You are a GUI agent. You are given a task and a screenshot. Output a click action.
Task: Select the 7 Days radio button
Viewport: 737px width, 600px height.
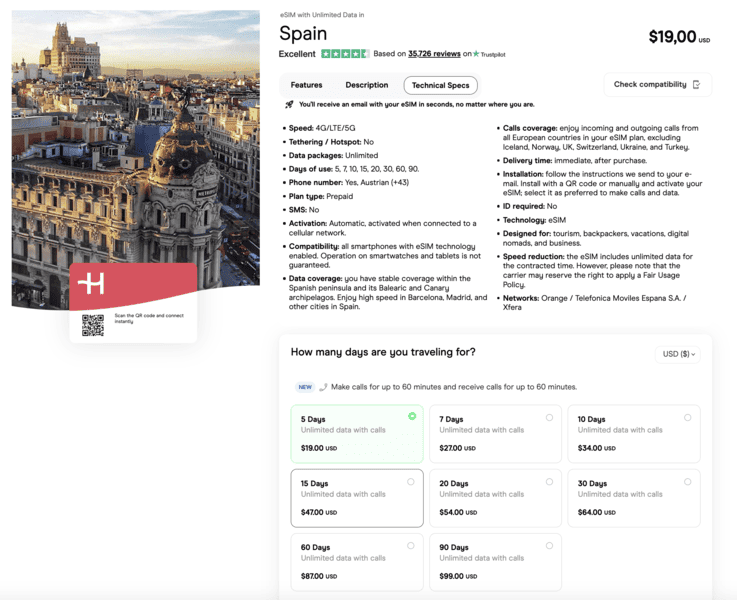point(549,417)
